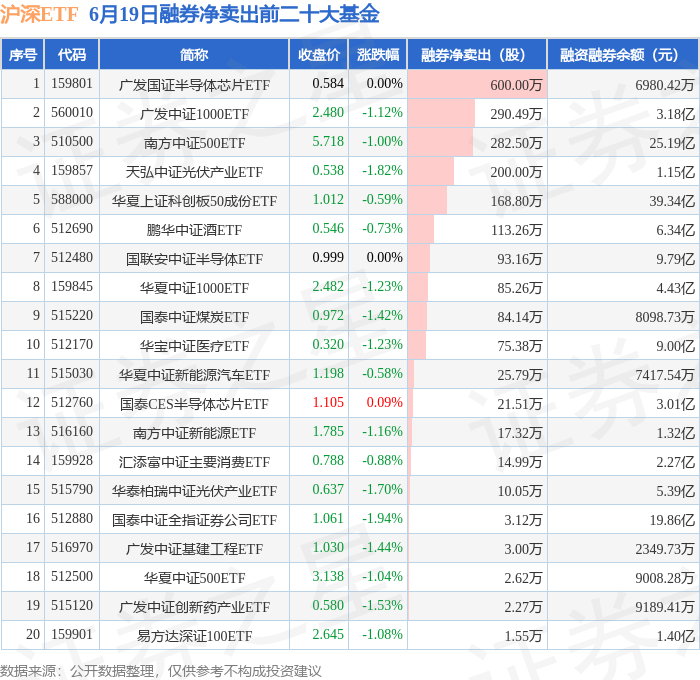Image resolution: width=700 pixels, height=680 pixels.
Task: Select the fund name 国联安中证半导体ETF
Action: [194, 259]
